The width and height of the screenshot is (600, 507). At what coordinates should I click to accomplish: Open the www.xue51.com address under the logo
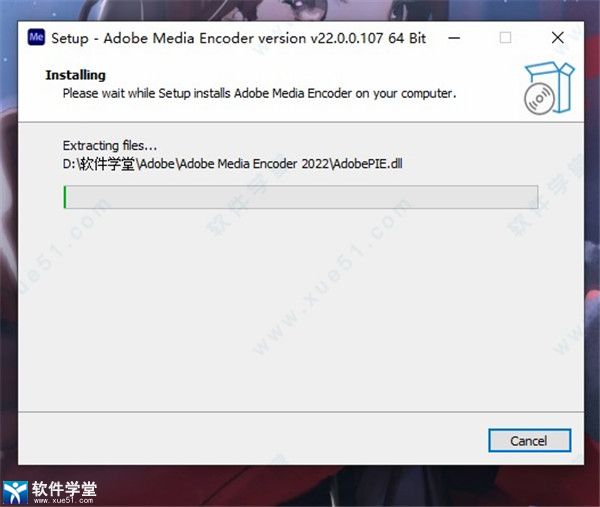(x=63, y=500)
